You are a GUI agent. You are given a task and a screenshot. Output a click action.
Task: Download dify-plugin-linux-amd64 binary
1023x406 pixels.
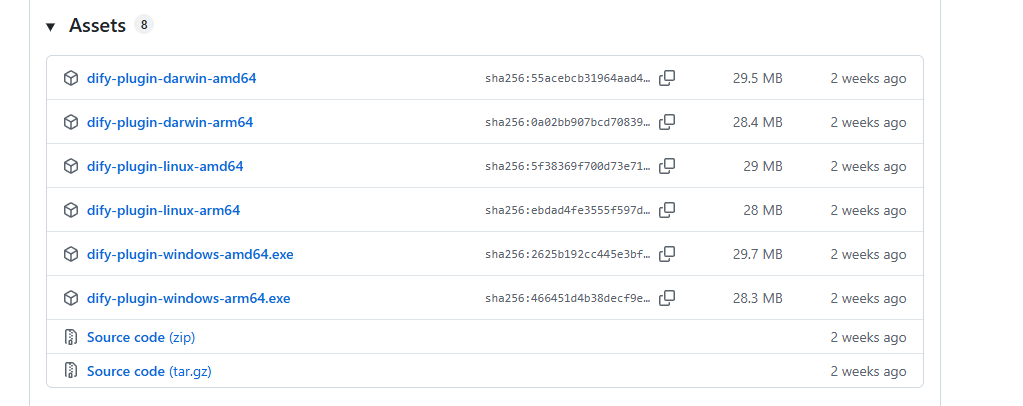tap(165, 166)
